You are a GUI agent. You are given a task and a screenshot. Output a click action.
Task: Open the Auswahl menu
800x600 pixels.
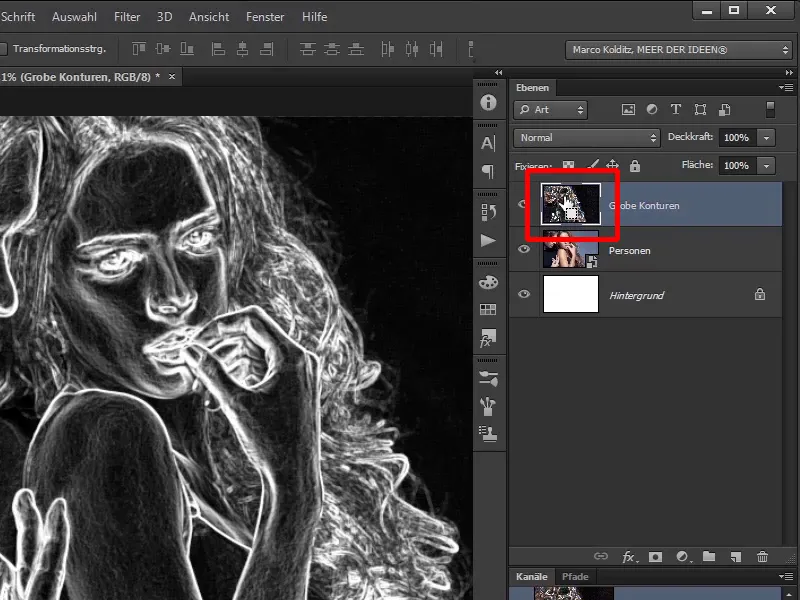74,17
